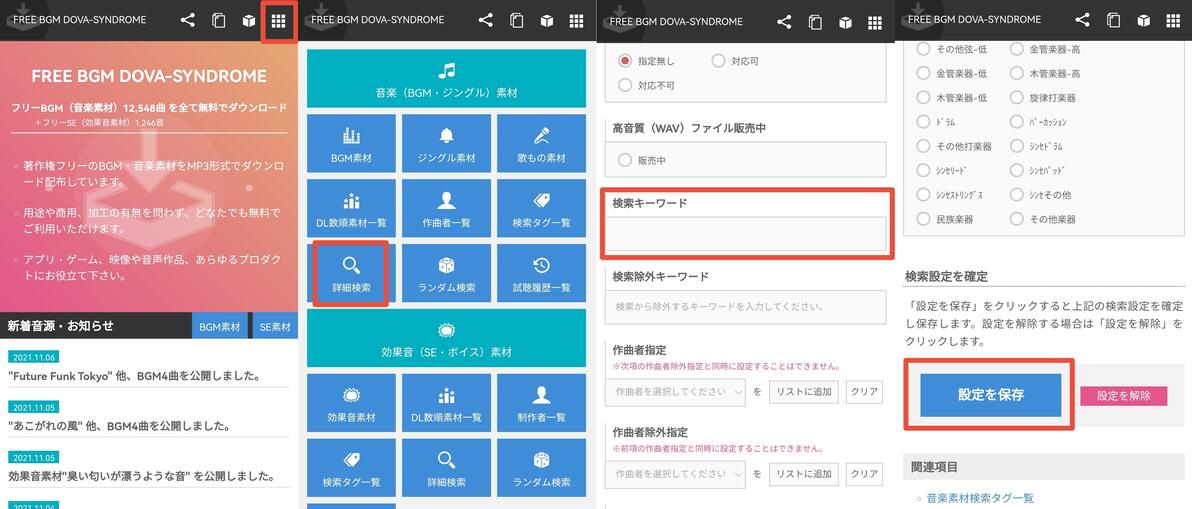Click クリア under 作曲者除外指定

[x=864, y=473]
